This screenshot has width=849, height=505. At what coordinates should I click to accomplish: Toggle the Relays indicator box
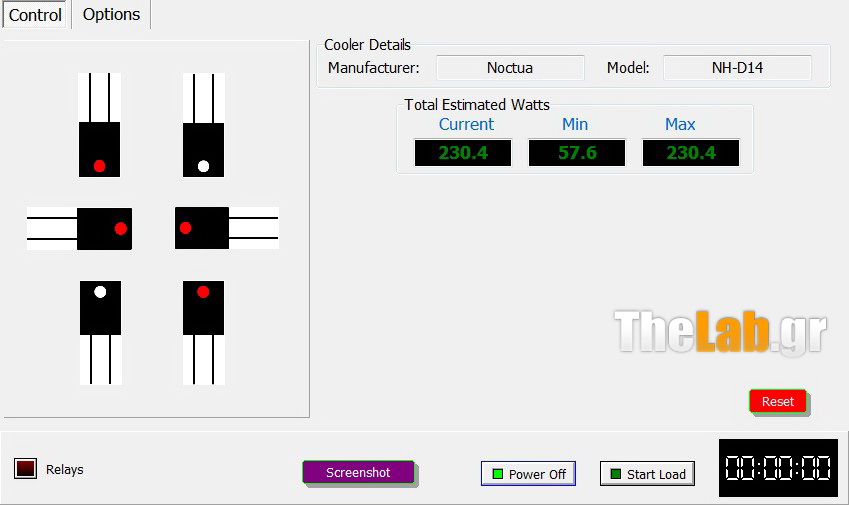26,468
